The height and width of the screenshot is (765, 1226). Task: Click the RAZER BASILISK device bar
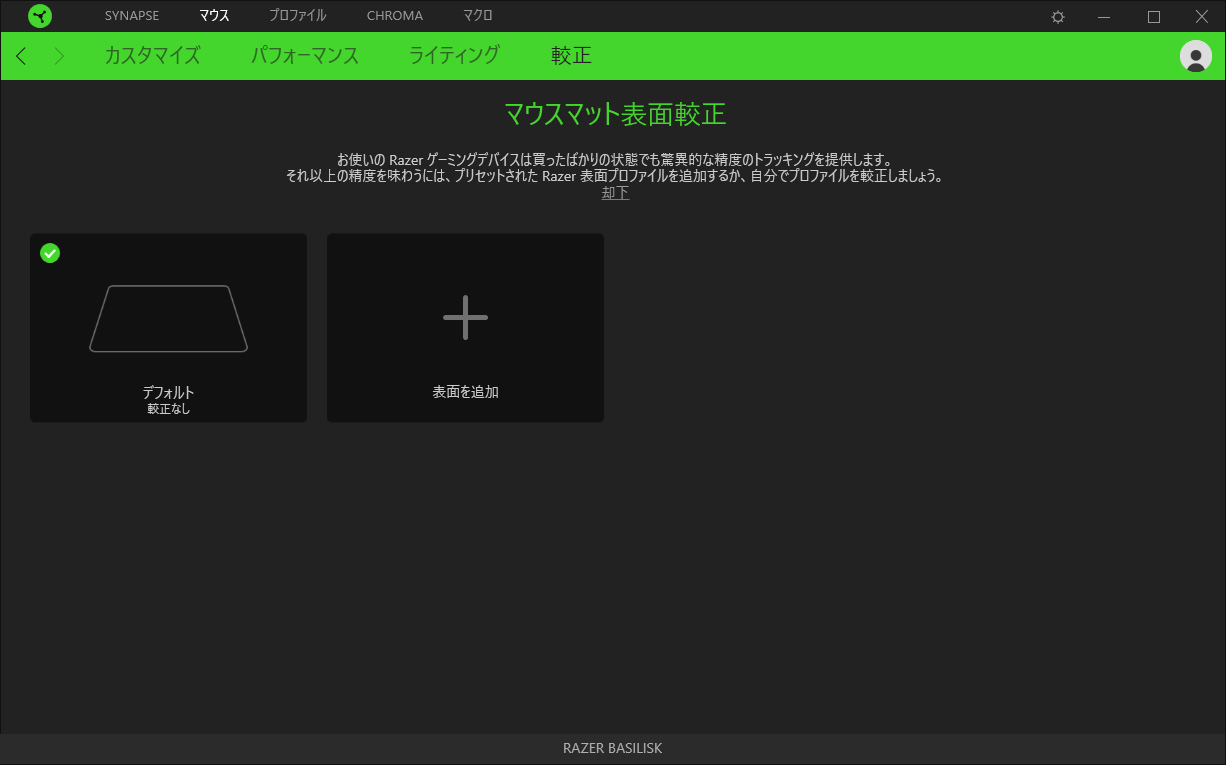point(612,748)
